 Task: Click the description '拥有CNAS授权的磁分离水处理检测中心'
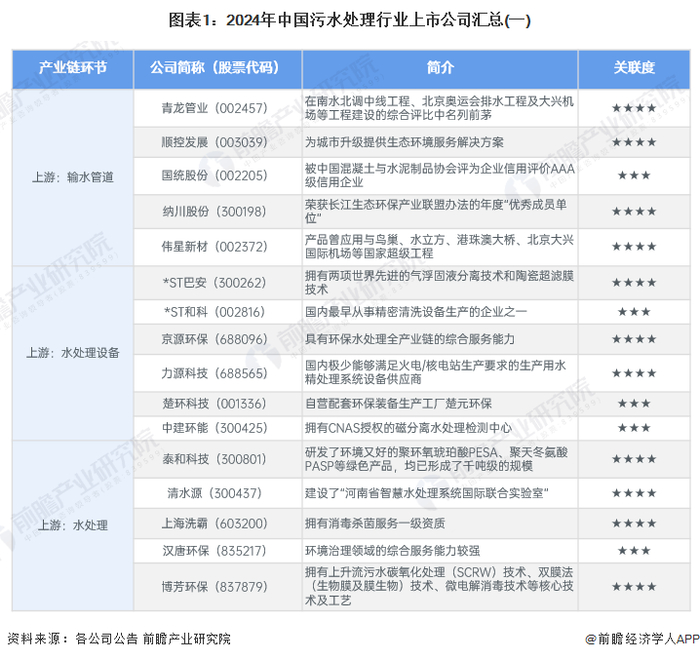pyautogui.click(x=408, y=428)
